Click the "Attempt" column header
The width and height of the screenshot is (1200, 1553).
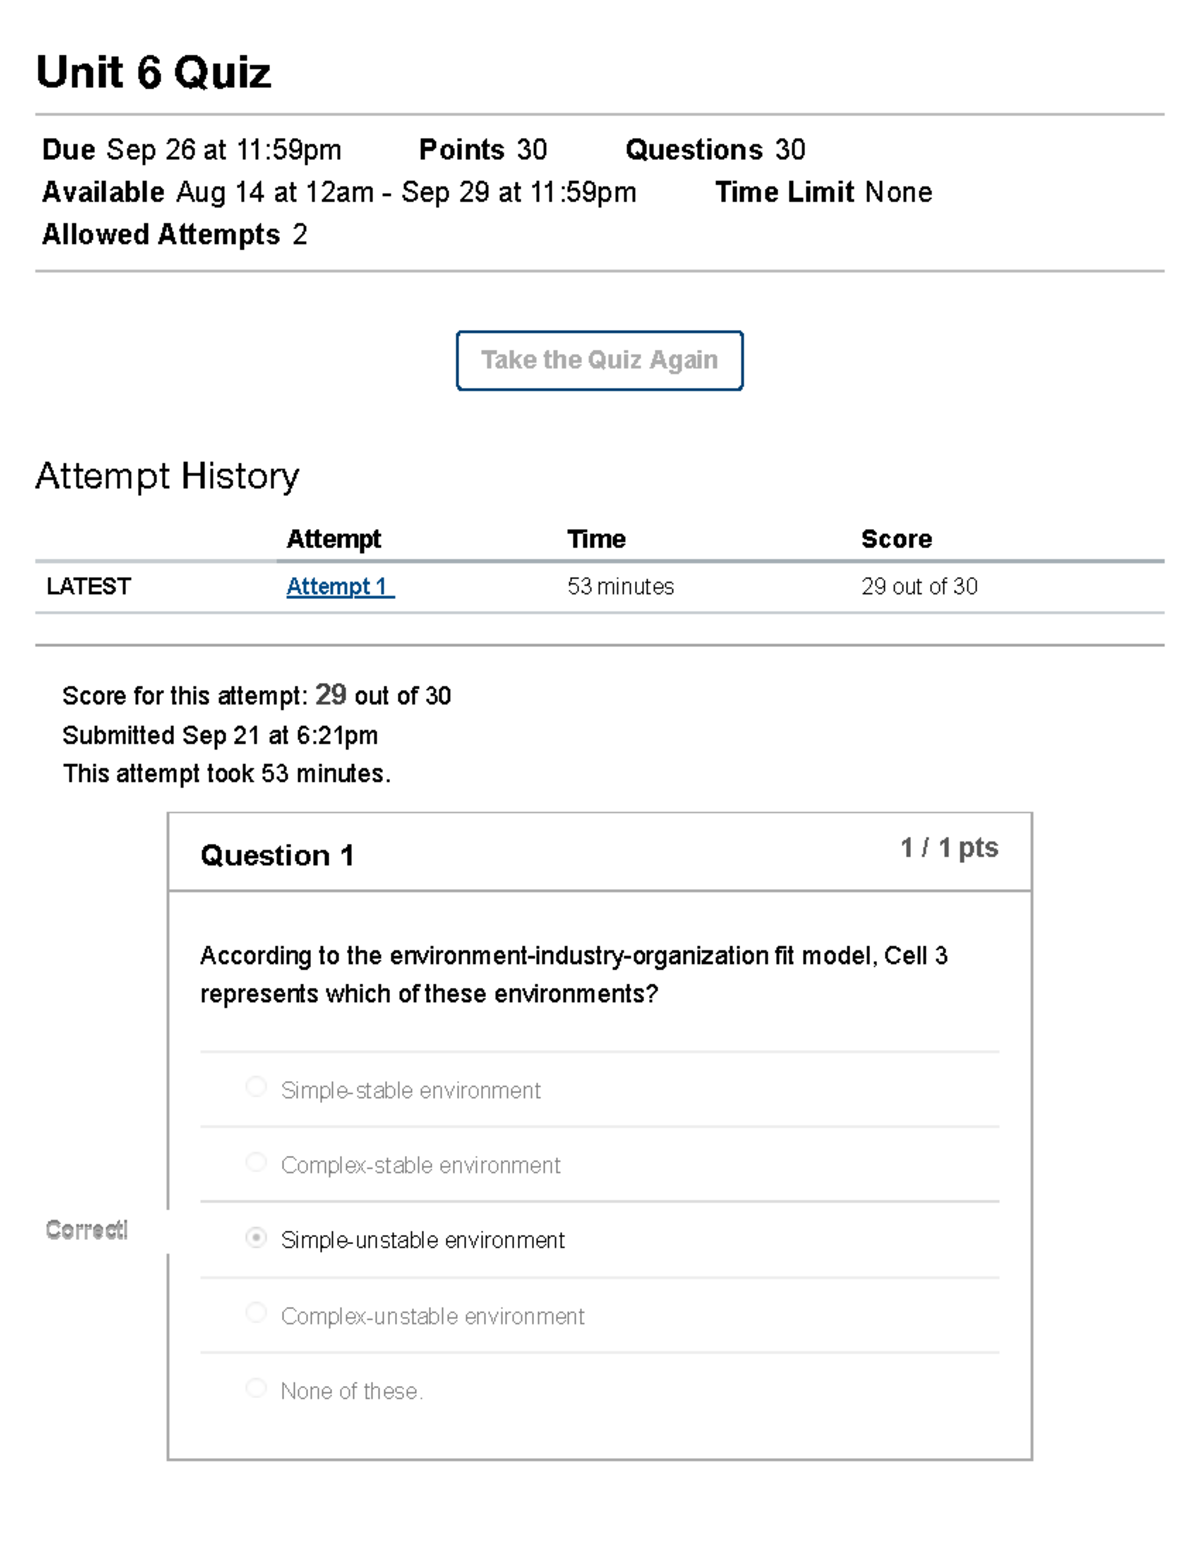coord(333,539)
